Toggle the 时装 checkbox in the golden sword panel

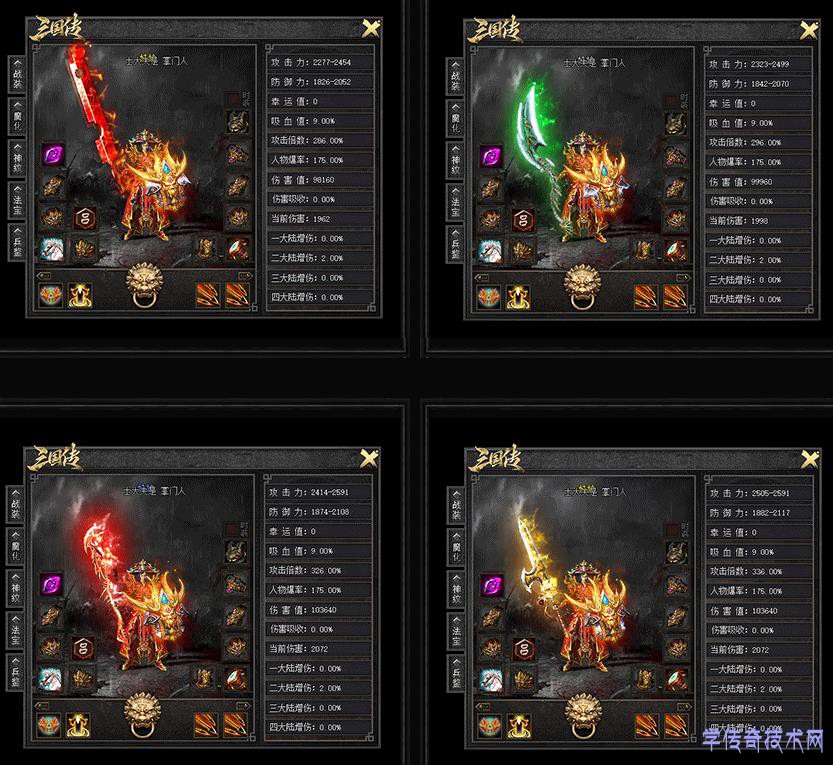pos(672,530)
